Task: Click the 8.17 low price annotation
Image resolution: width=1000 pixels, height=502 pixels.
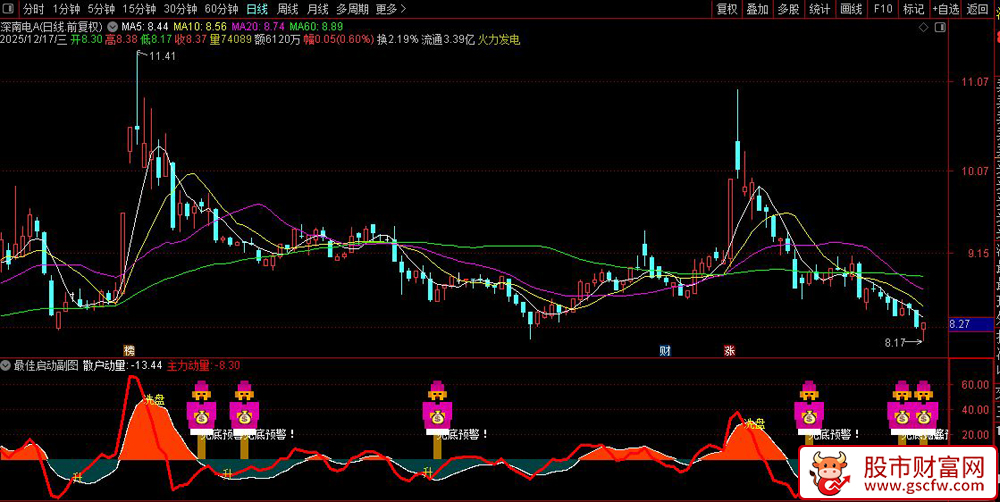Action: (894, 343)
